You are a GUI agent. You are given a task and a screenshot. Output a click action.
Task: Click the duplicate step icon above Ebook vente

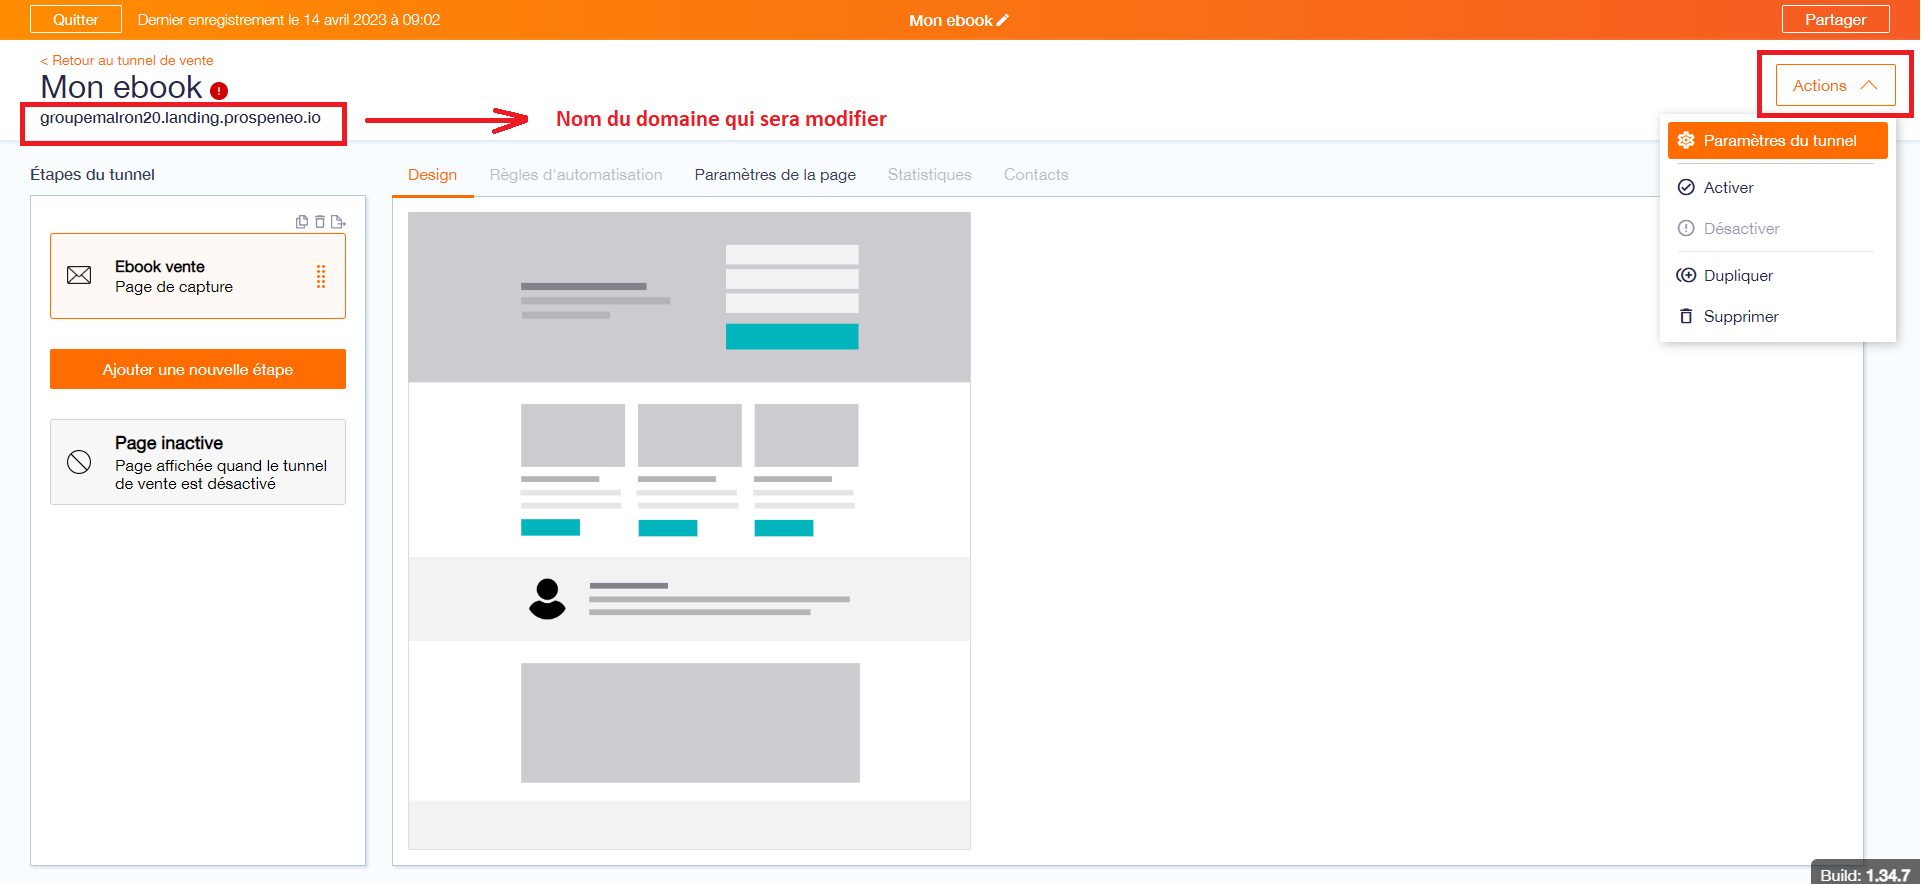click(302, 222)
